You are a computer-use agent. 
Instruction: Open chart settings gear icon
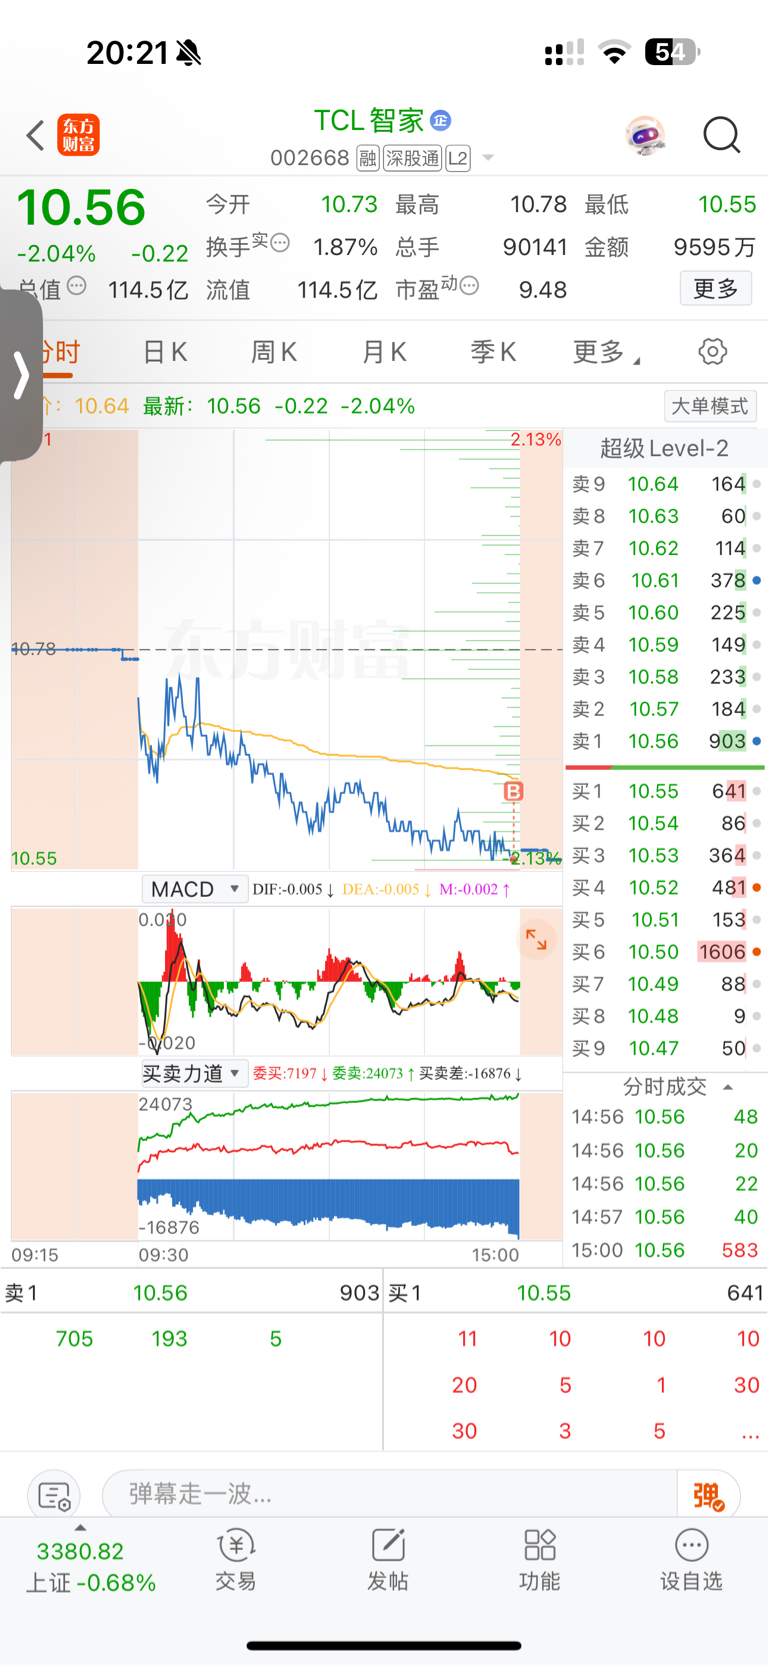[713, 352]
